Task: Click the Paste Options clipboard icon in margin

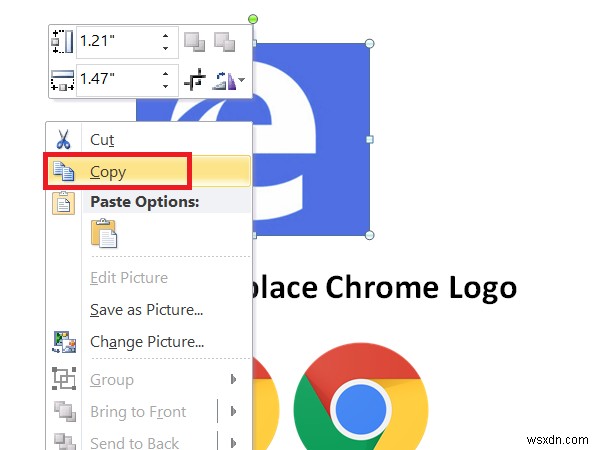Action: [x=63, y=203]
